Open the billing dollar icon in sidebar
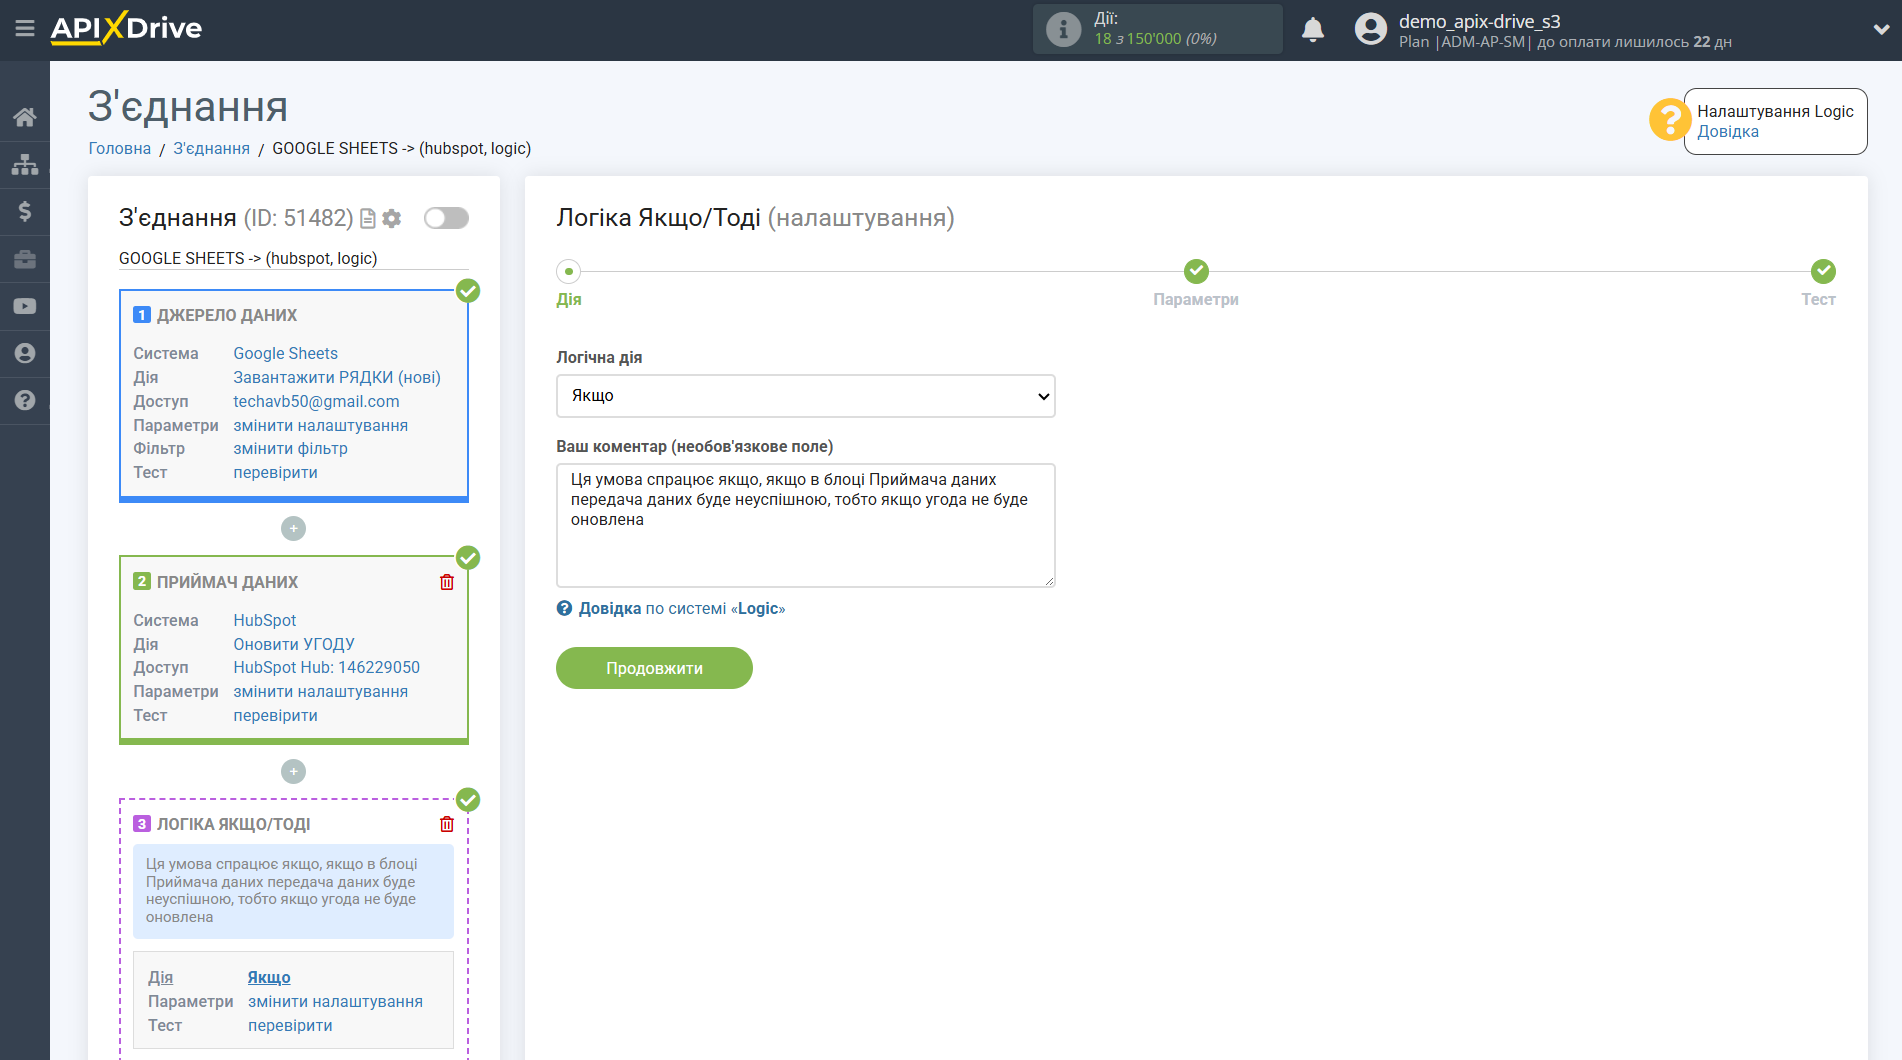 pos(25,211)
